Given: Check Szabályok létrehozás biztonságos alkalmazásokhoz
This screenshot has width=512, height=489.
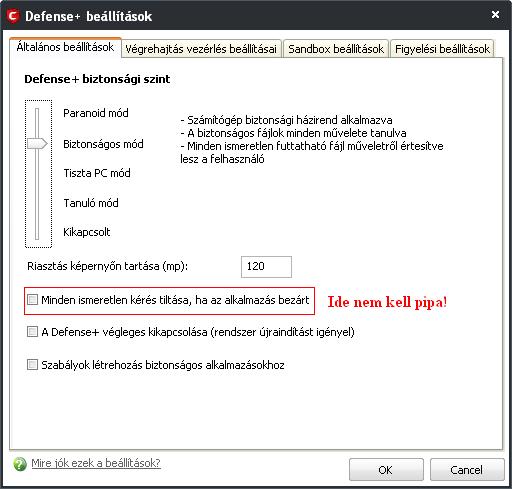Looking at the screenshot, I should (32, 365).
